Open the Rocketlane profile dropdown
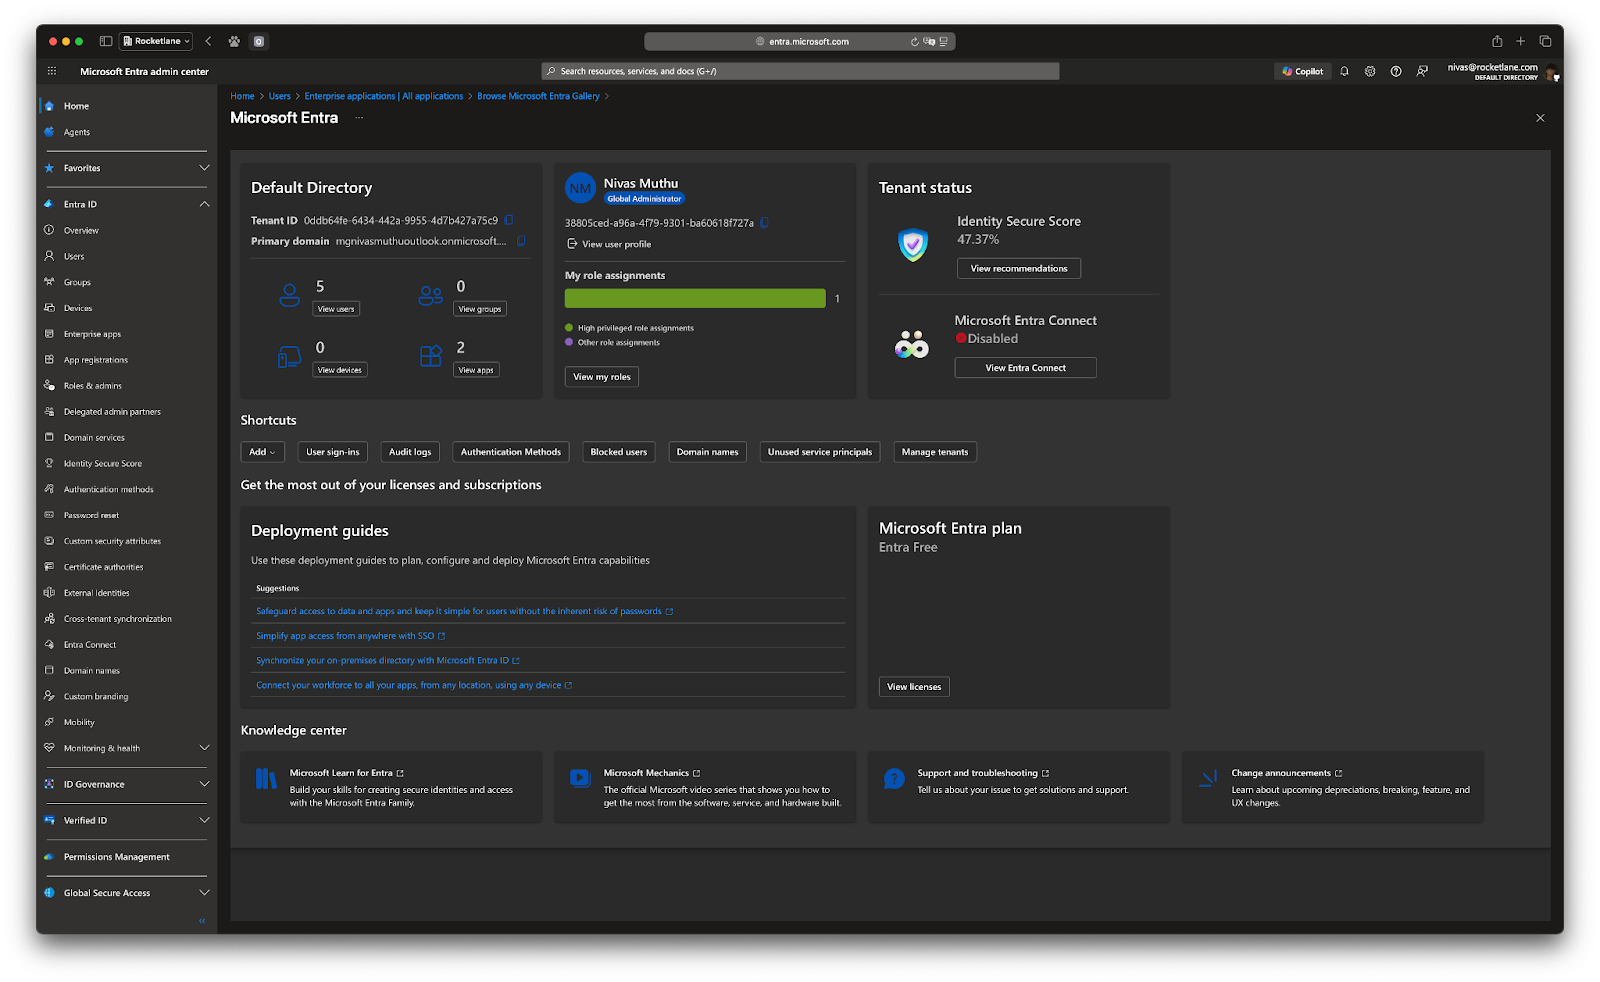 156,41
